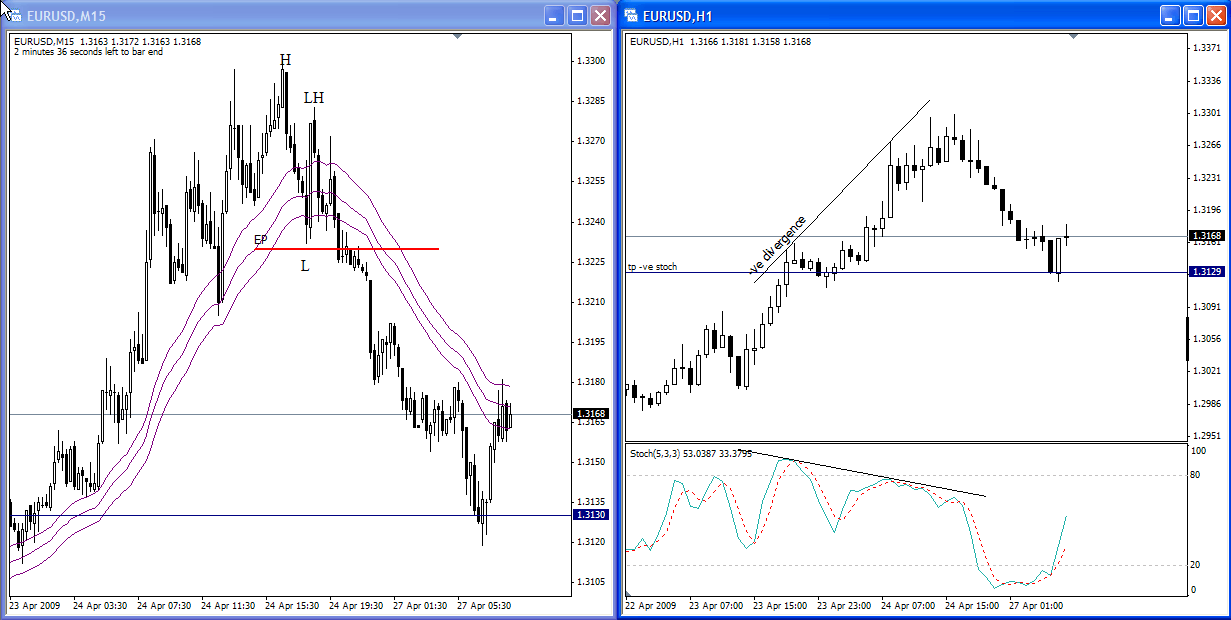Select the "LH" text label on M15 chart
This screenshot has height=620, width=1231.
tap(314, 98)
